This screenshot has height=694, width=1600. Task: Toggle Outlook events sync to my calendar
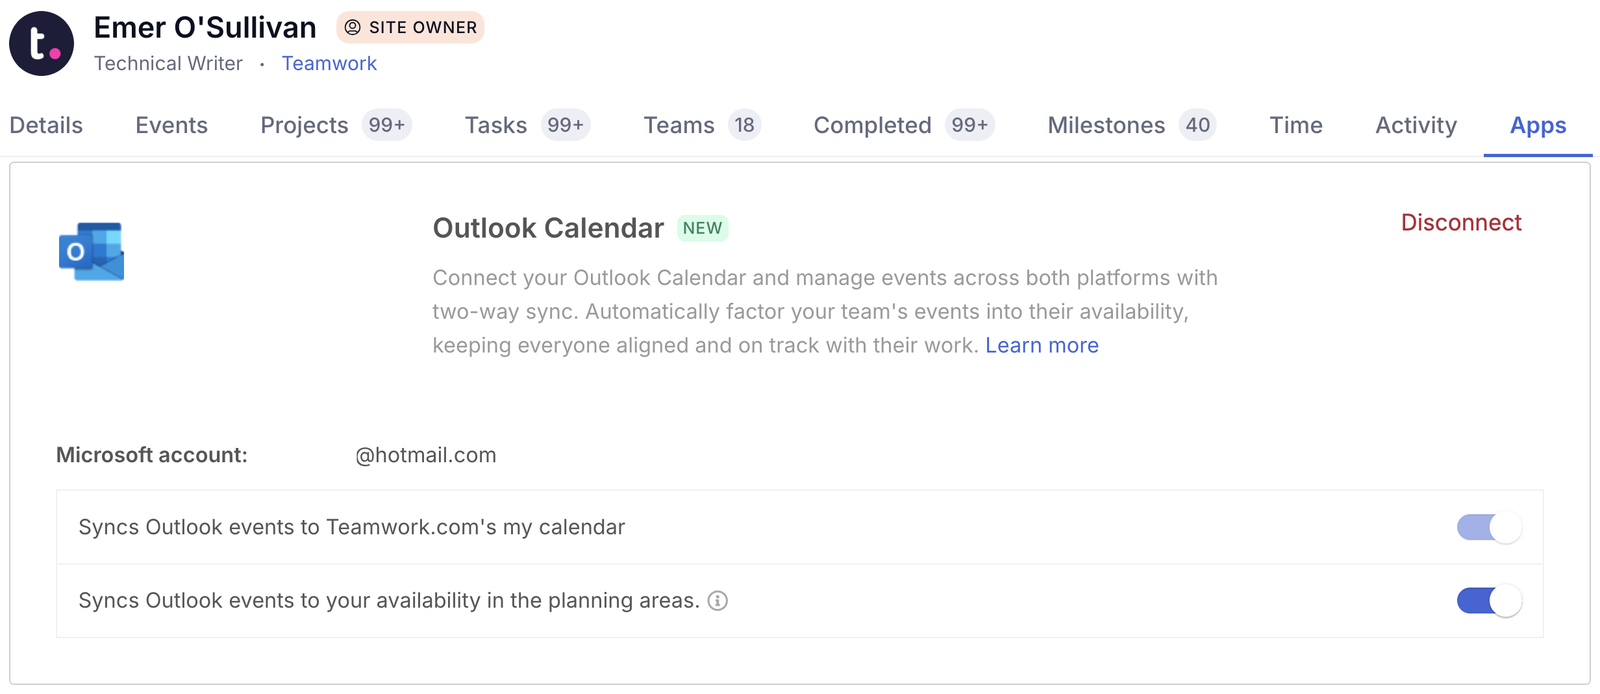(1488, 527)
